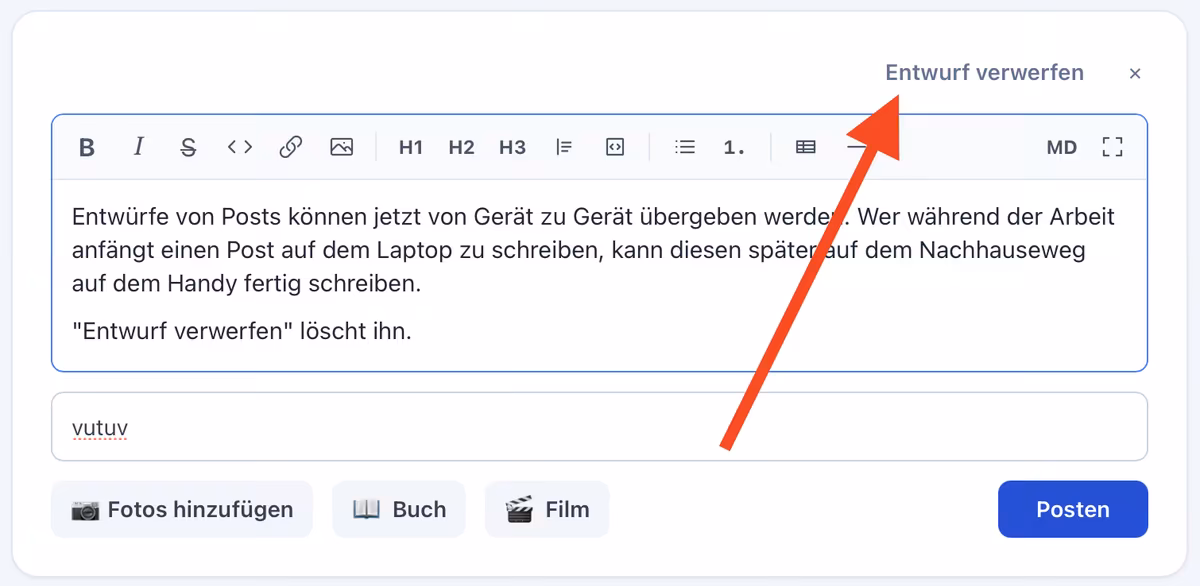This screenshot has height=586, width=1200.
Task: Insert a hyperlink with the chain icon
Action: 290,147
